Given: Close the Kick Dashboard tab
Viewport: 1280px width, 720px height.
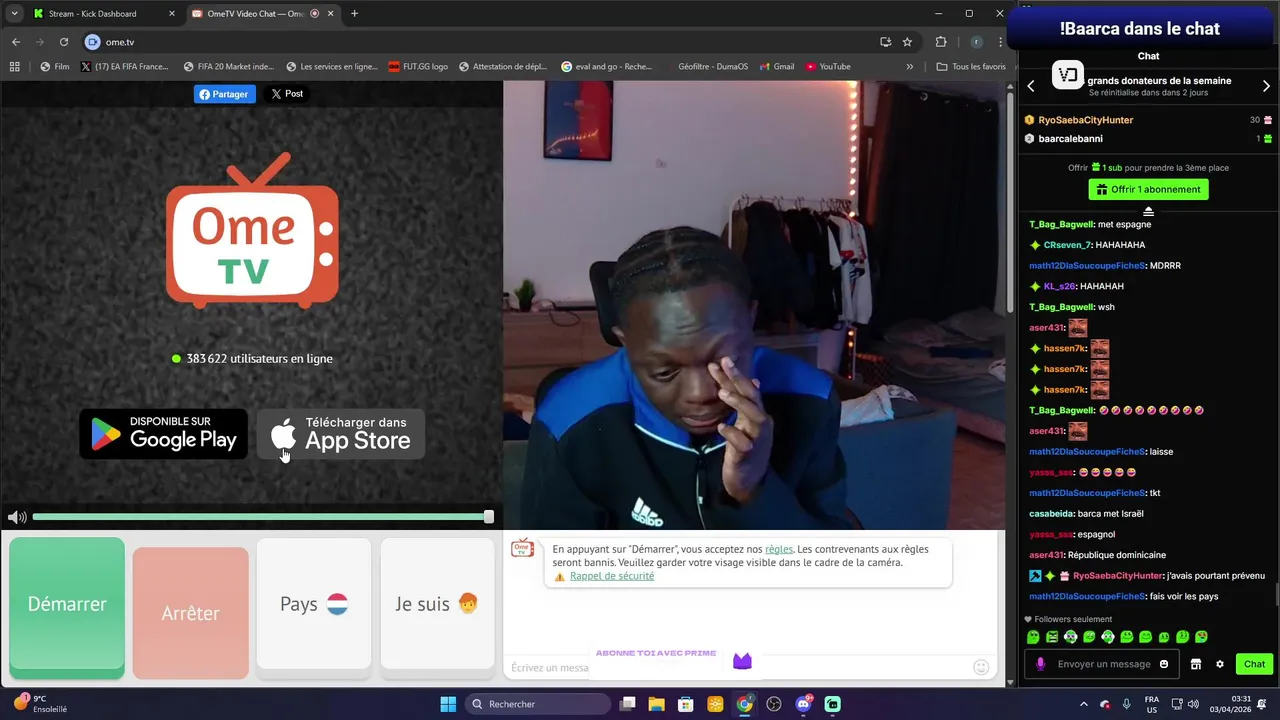Looking at the screenshot, I should (x=172, y=14).
